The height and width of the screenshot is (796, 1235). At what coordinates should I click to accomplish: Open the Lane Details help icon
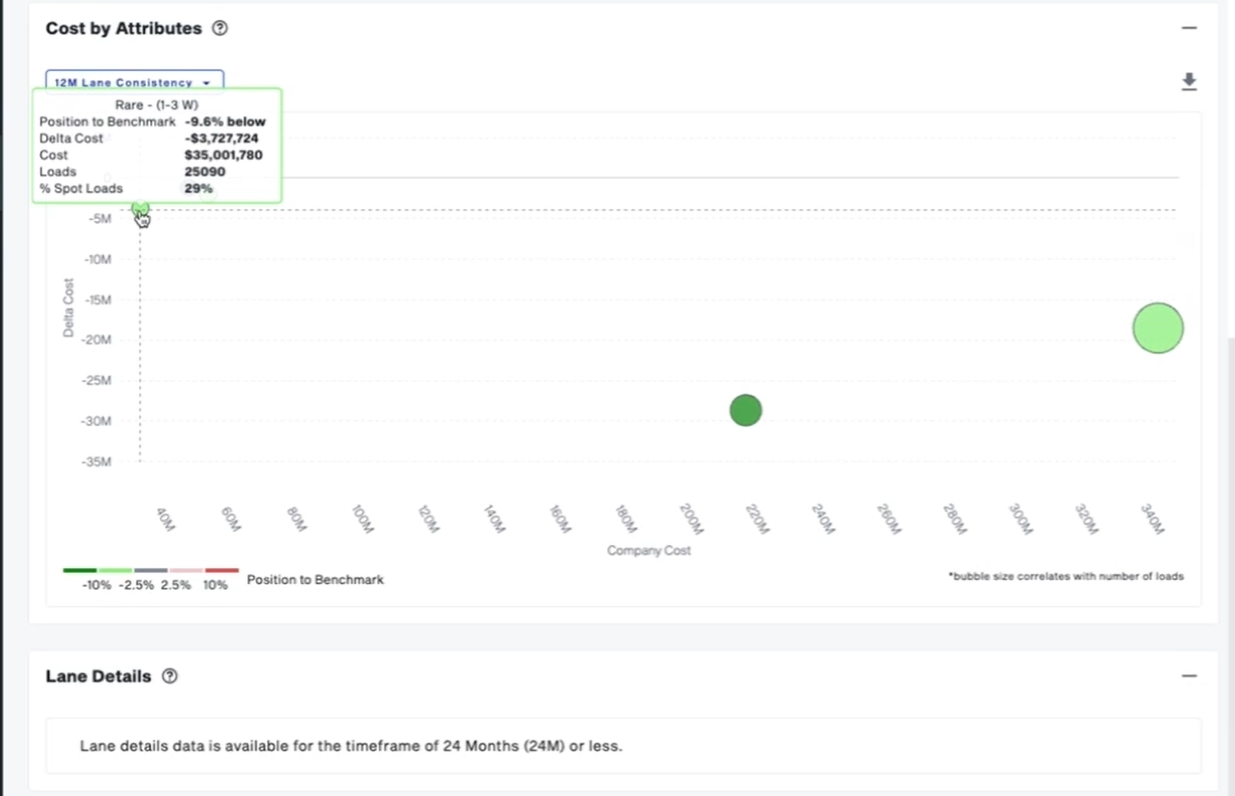click(x=170, y=676)
